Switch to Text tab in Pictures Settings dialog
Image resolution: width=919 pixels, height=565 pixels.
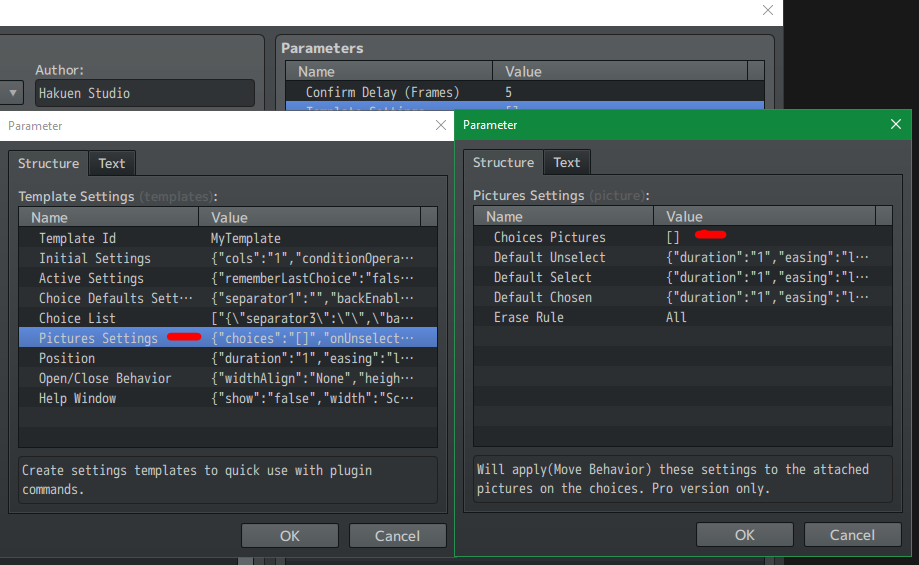[567, 162]
